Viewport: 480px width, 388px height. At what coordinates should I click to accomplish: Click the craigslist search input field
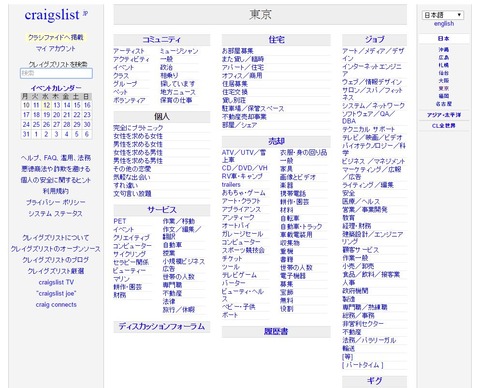pyautogui.click(x=56, y=73)
